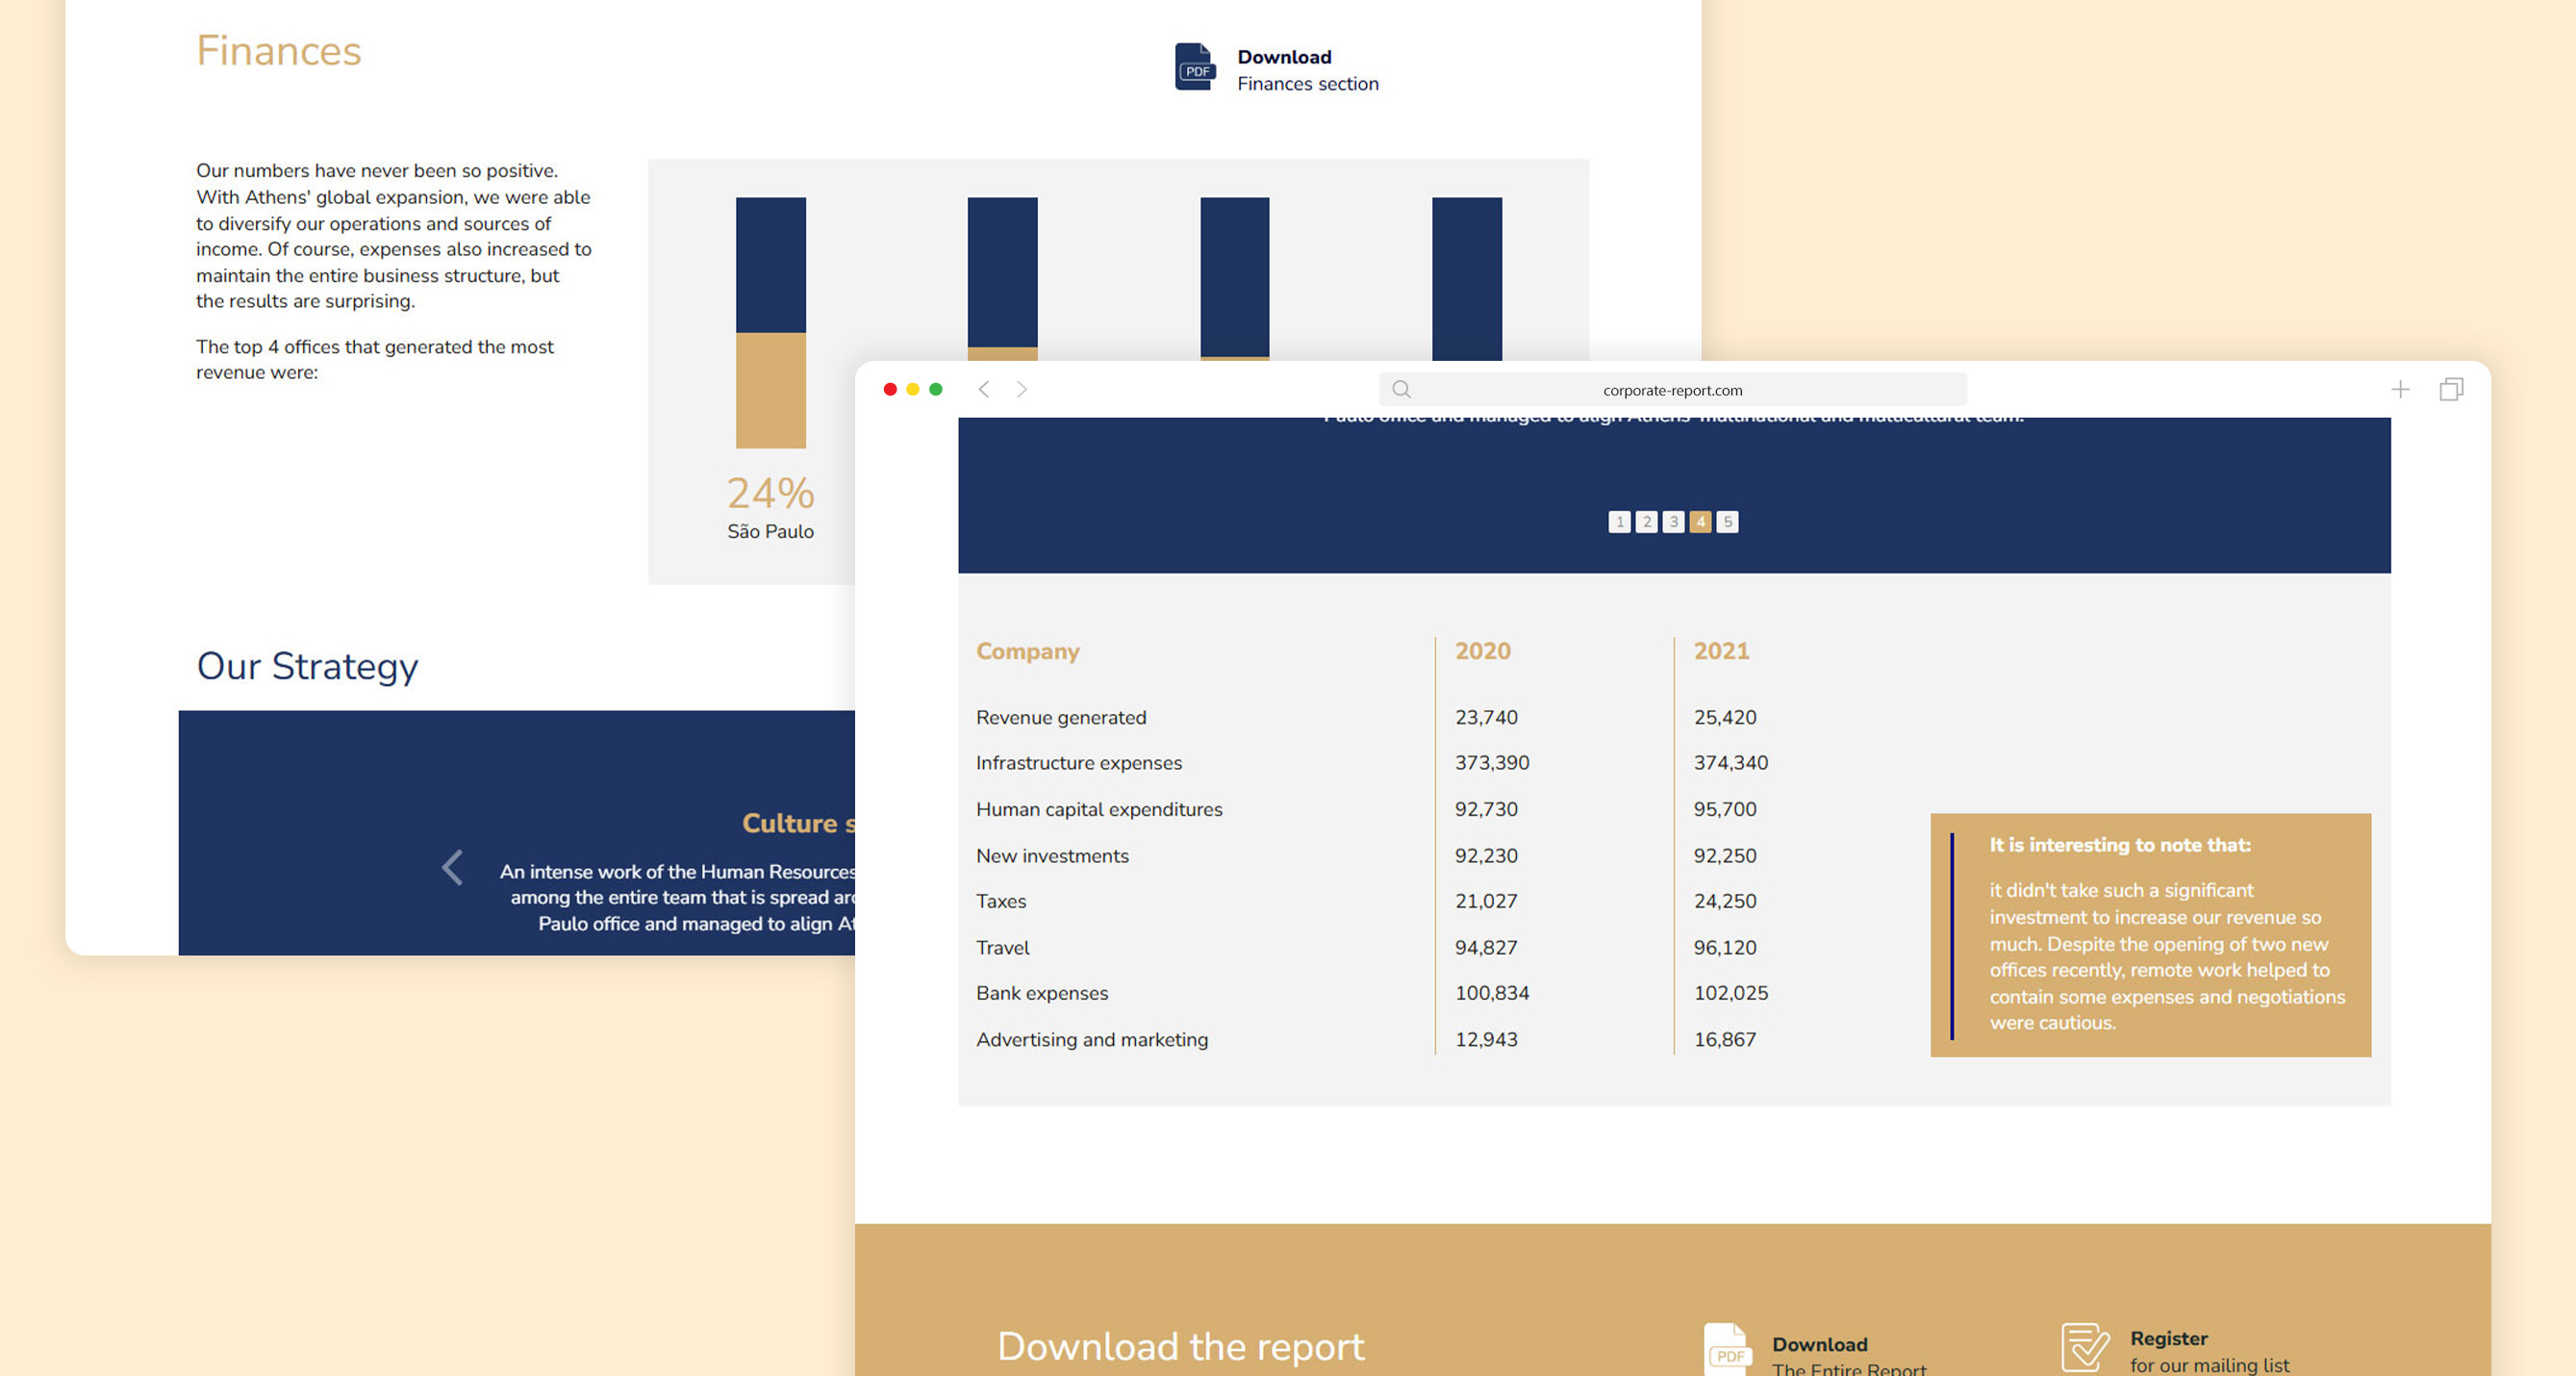Select the 23,740 revenue value for 2020
This screenshot has width=2576, height=1376.
tap(1486, 717)
